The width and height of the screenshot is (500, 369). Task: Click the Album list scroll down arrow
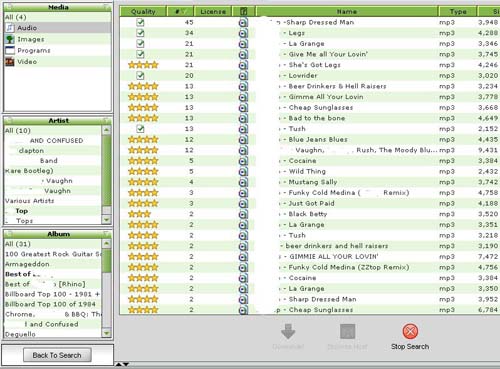click(106, 333)
